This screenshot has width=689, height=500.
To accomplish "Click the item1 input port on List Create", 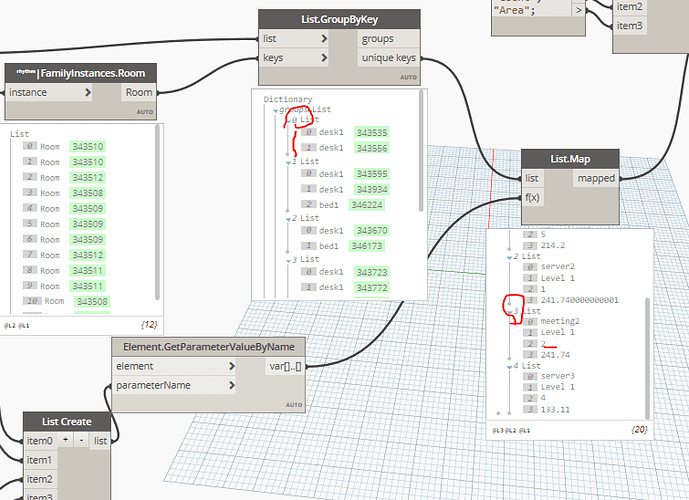I will click(x=40, y=460).
